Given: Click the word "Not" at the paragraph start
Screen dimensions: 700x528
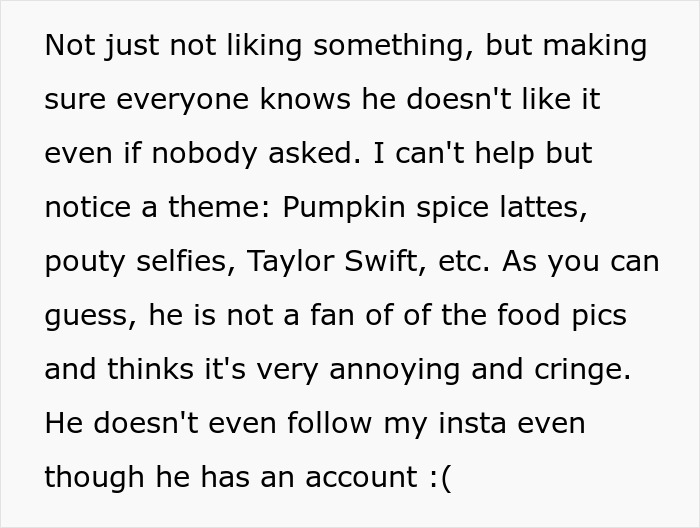Looking at the screenshot, I should coord(70,45).
